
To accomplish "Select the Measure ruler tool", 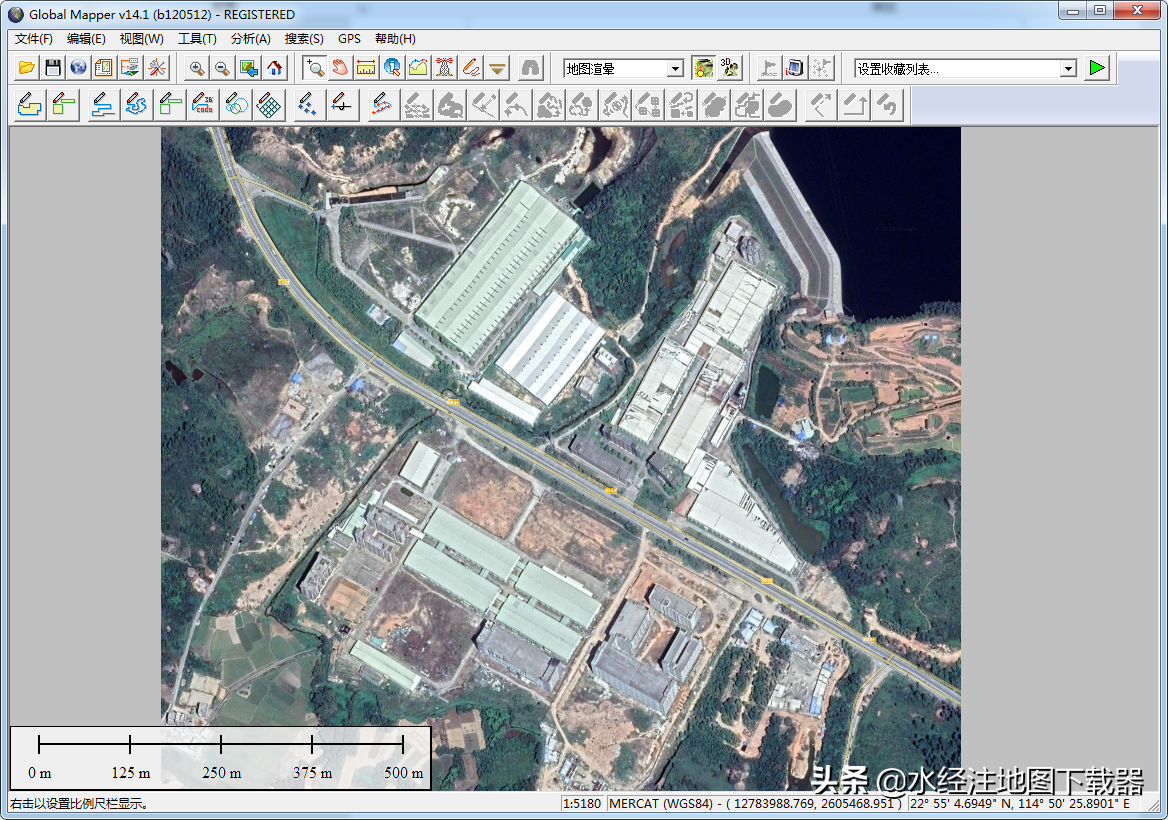I will coord(366,68).
